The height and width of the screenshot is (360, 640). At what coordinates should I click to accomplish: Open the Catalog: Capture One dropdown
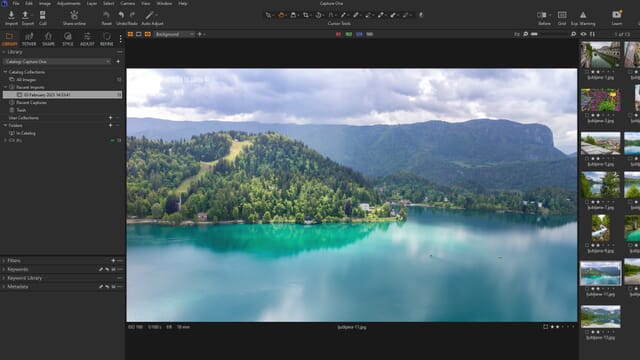57,62
